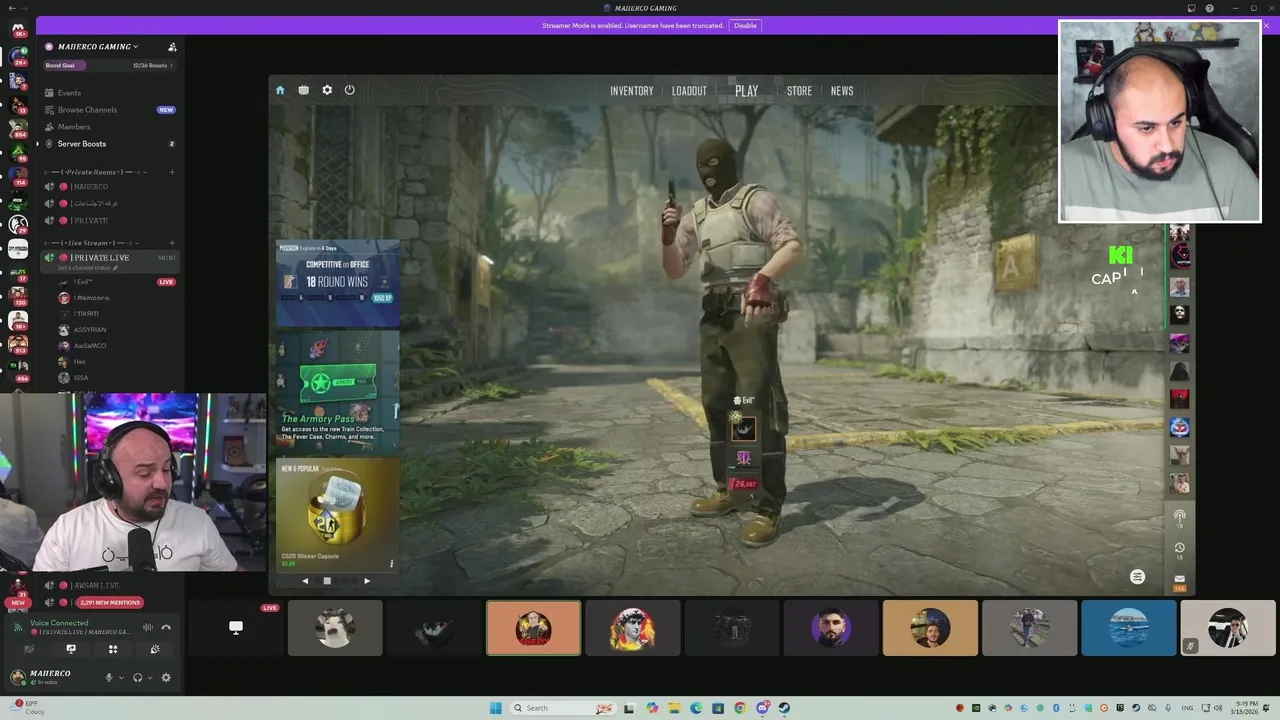Switch to the INVENTORY tab
1280x720 pixels.
(632, 91)
